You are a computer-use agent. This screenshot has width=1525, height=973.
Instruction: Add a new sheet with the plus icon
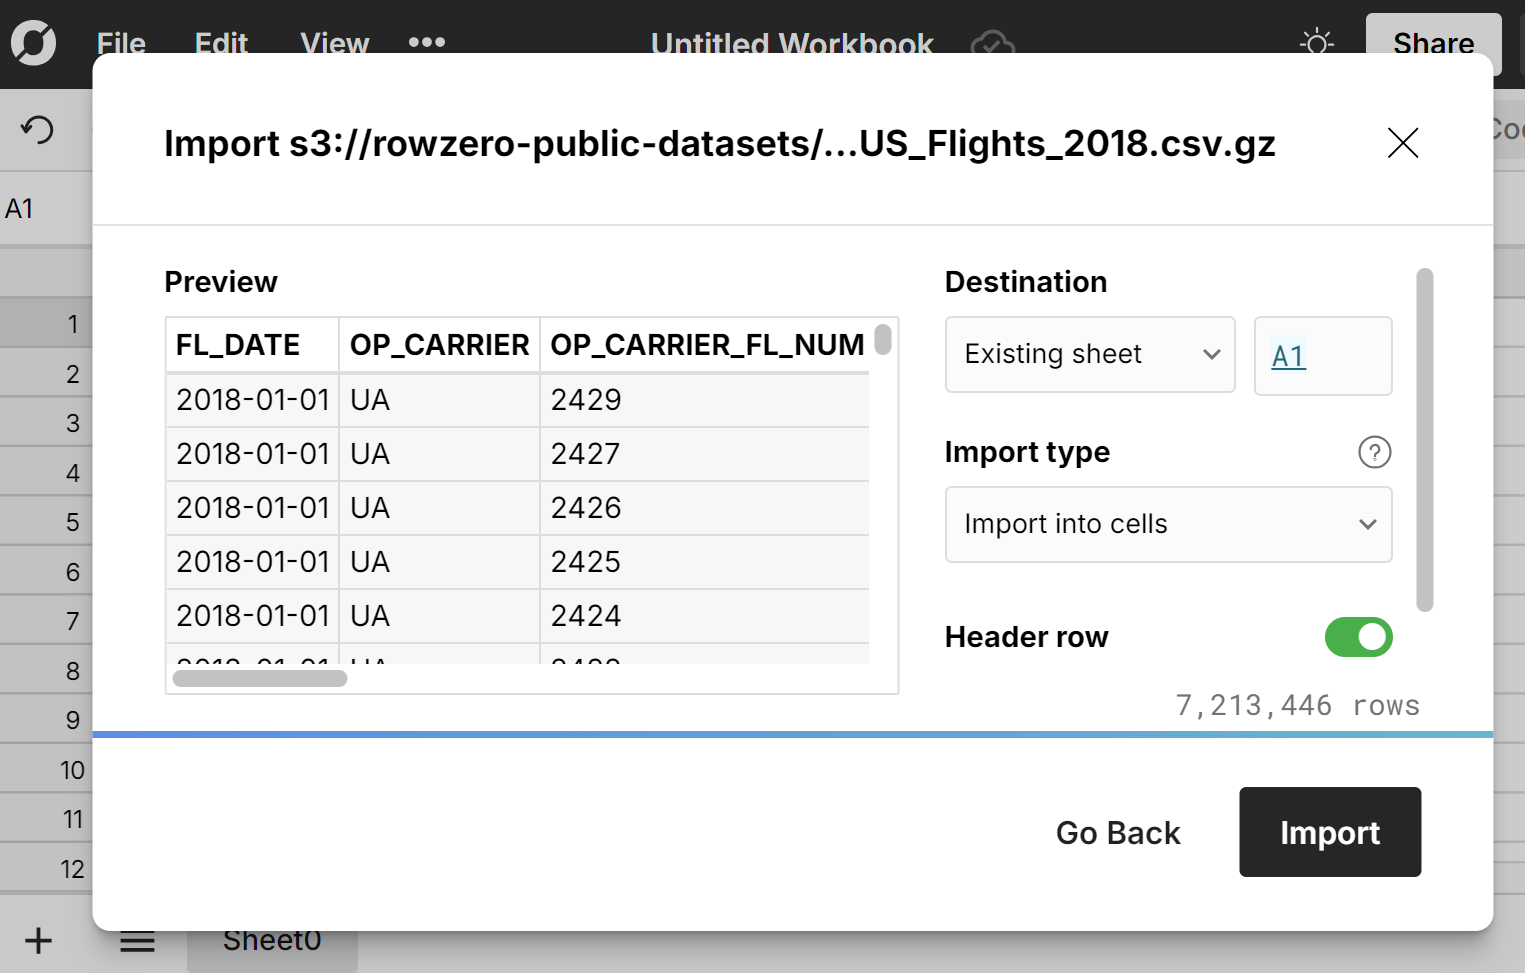point(38,940)
